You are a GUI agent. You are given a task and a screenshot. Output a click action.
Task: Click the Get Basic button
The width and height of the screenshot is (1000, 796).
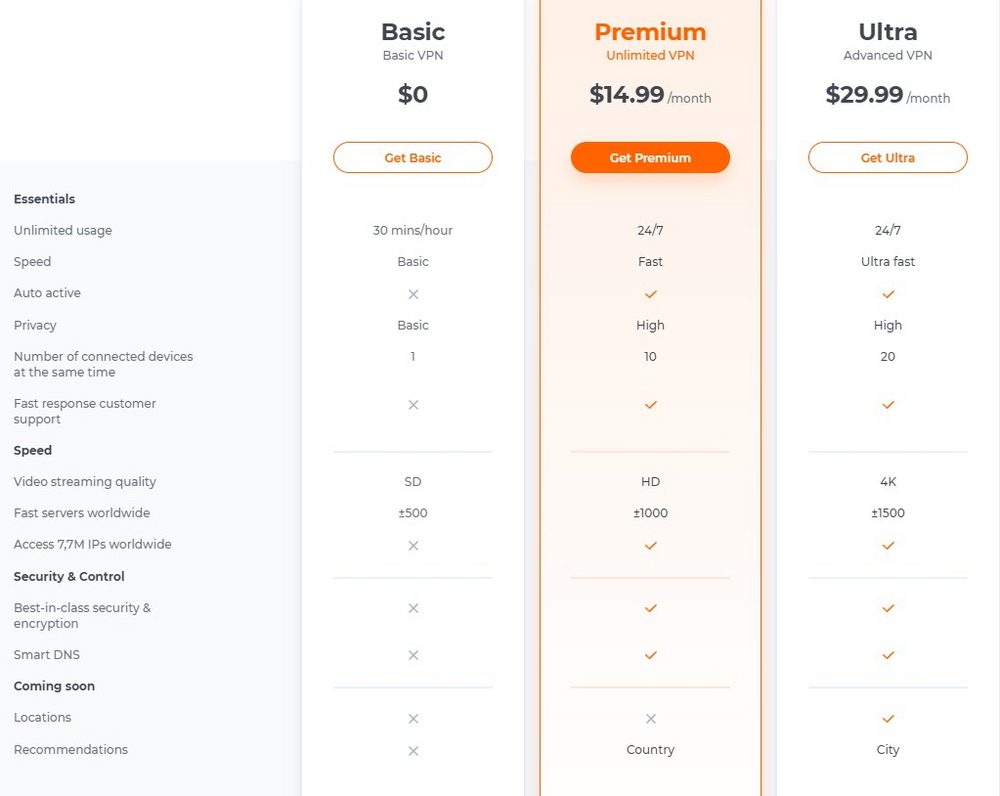(412, 158)
